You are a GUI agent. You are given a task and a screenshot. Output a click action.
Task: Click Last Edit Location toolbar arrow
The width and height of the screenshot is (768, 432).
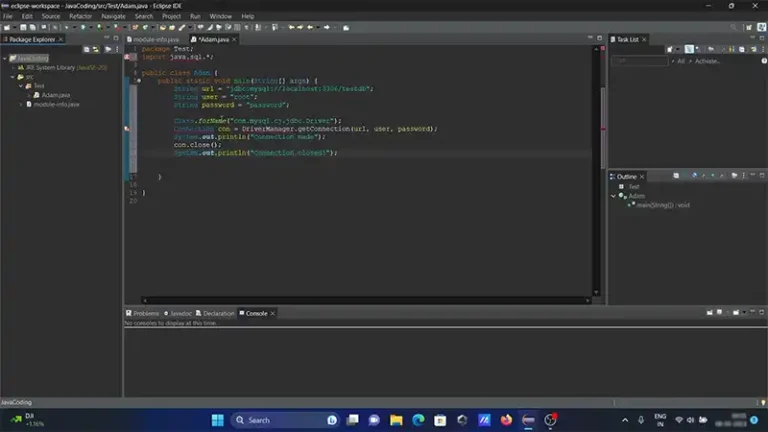pos(291,27)
